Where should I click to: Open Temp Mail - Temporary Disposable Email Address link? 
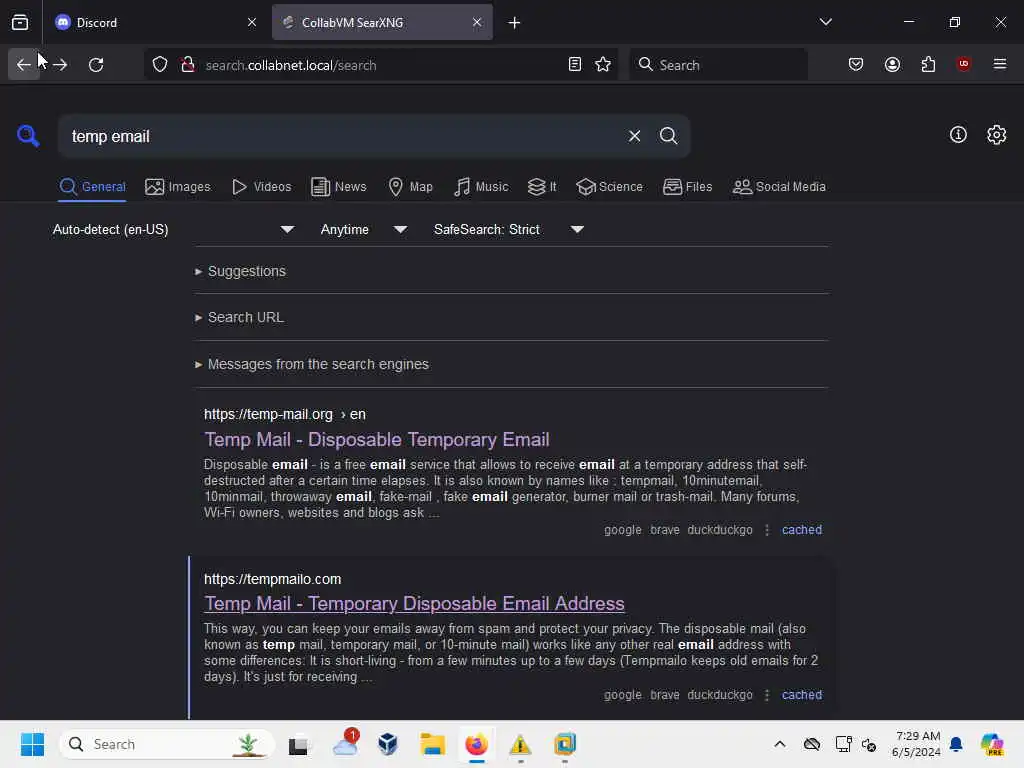pyautogui.click(x=414, y=603)
